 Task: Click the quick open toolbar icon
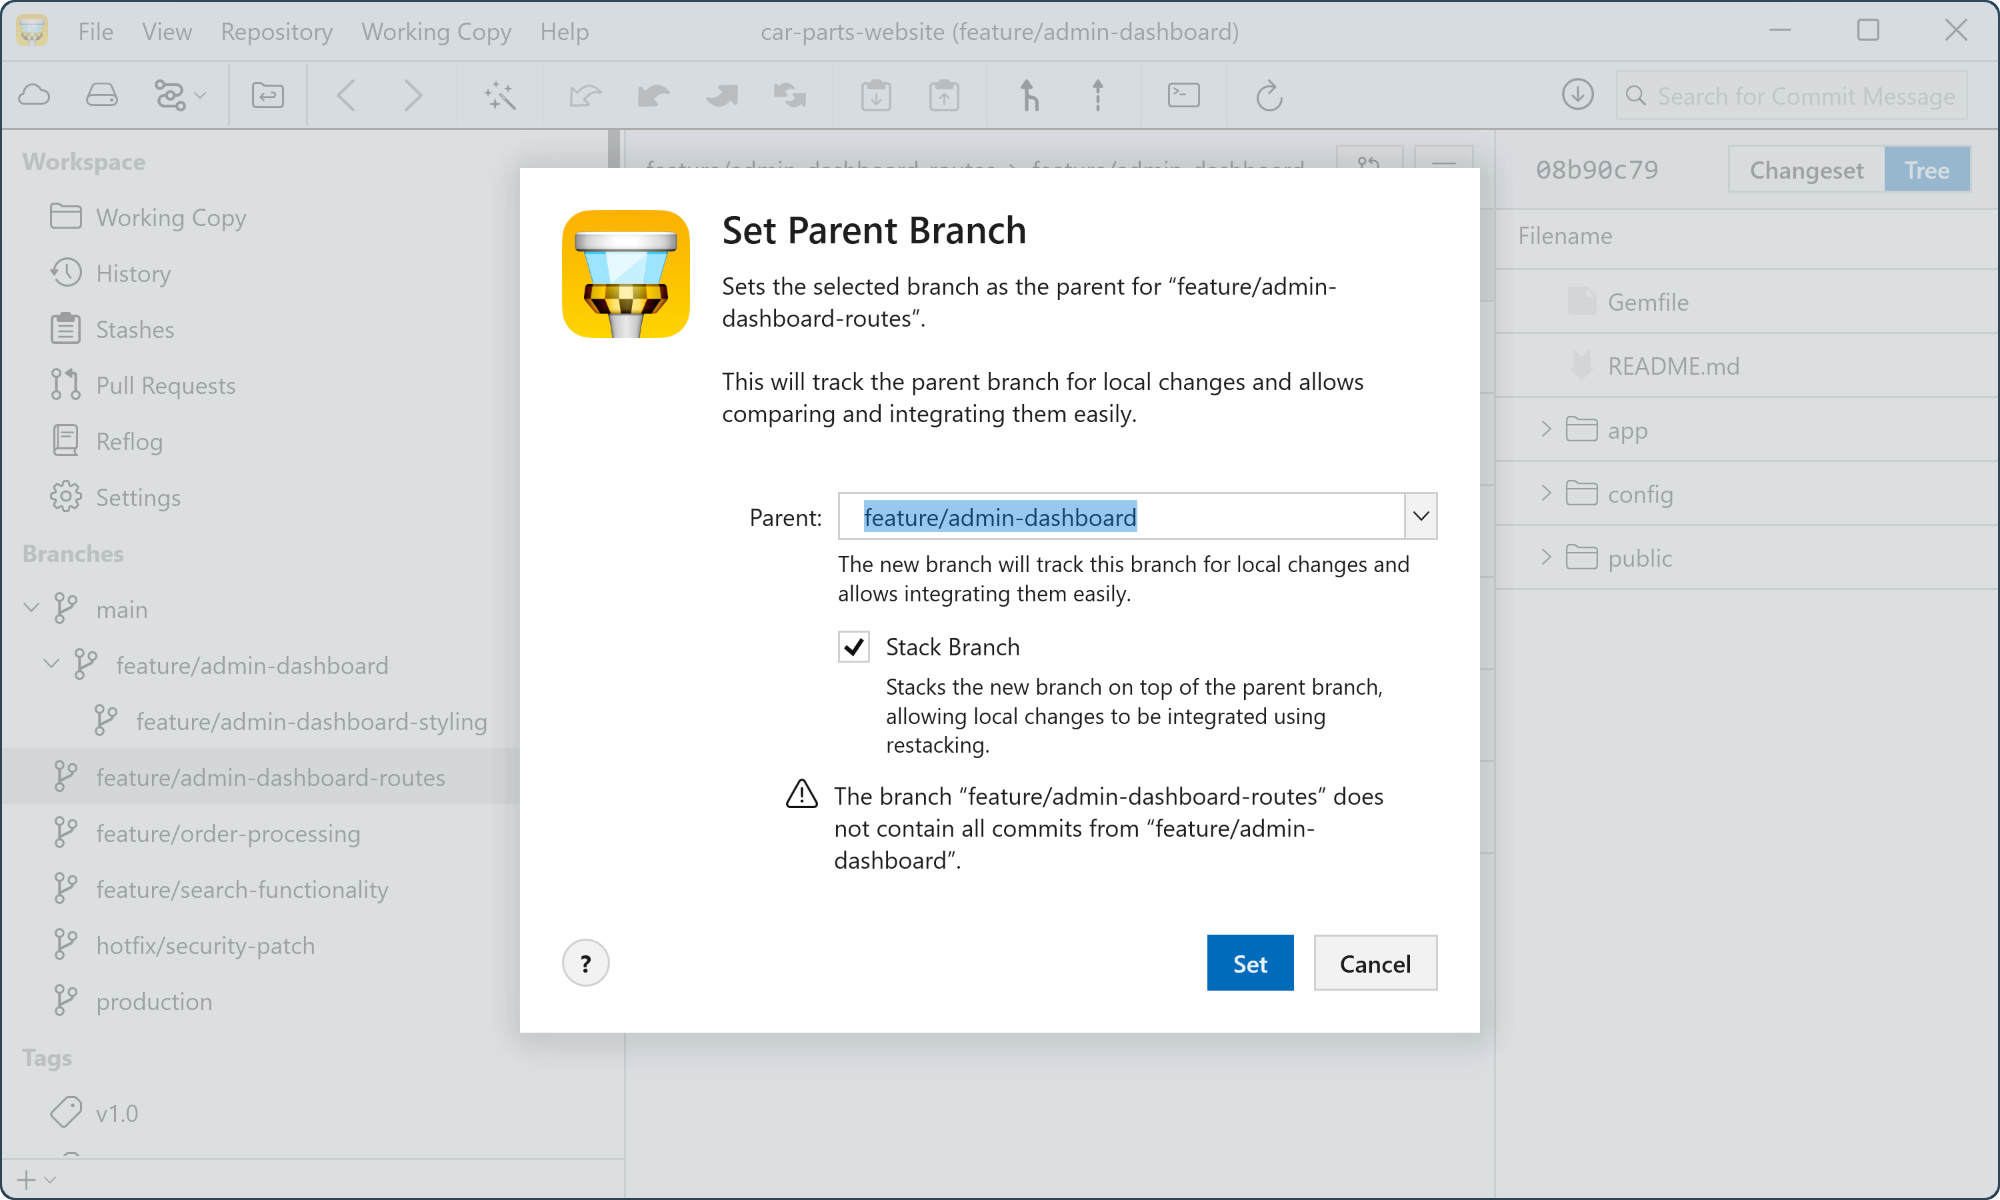coord(267,95)
